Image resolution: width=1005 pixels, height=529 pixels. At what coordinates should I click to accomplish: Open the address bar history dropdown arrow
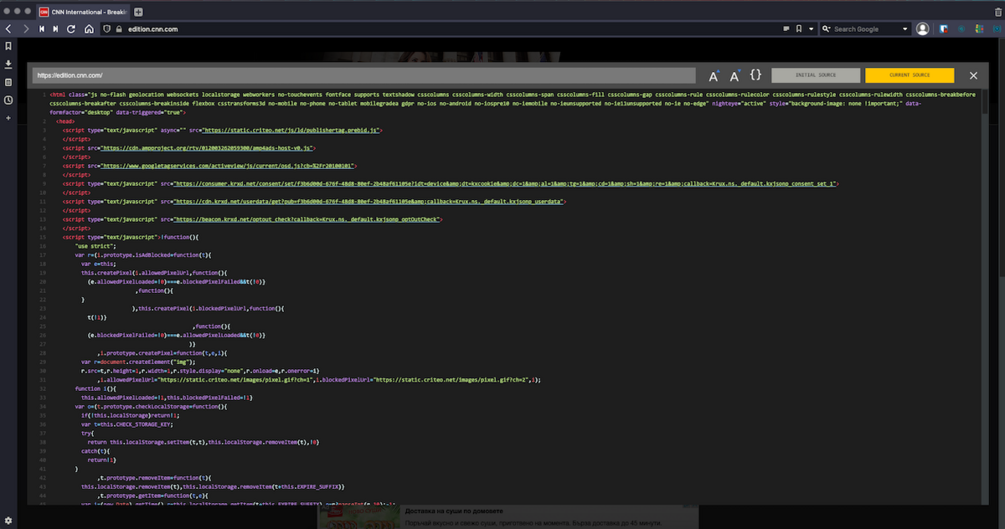(811, 29)
